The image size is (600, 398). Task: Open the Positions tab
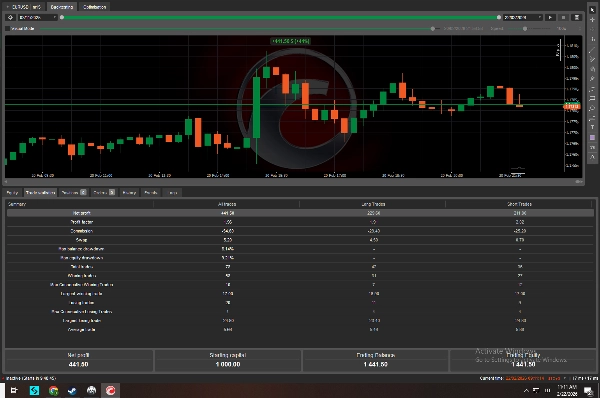point(73,192)
